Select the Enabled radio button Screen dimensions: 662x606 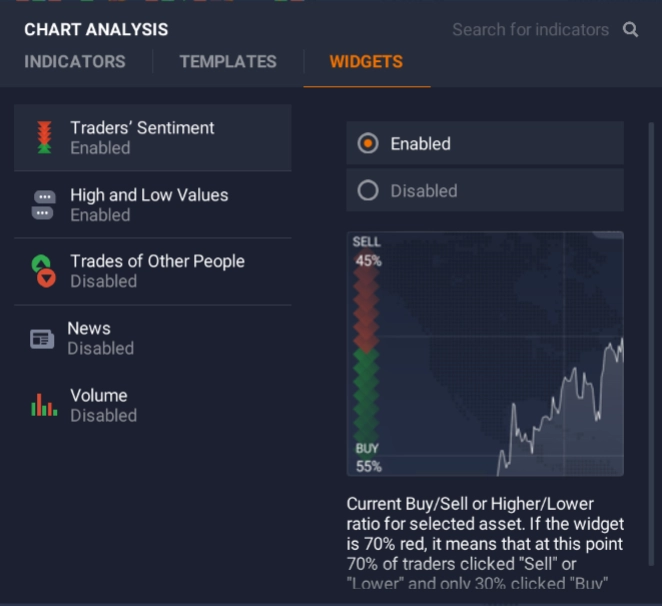pos(368,144)
